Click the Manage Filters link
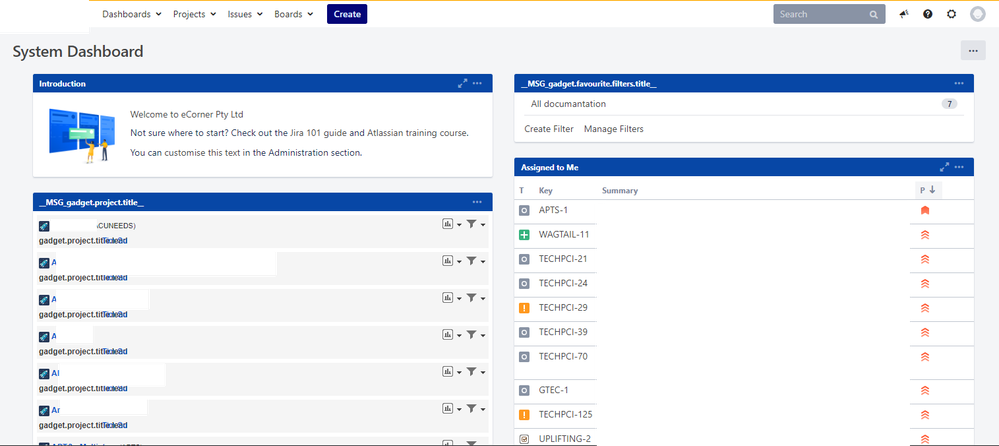This screenshot has width=999, height=446. pyautogui.click(x=614, y=129)
